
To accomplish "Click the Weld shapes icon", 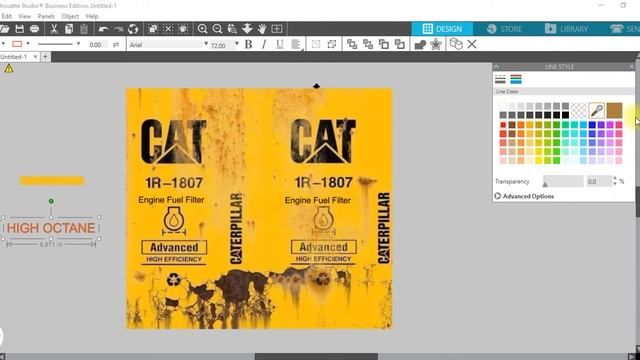I will [x=420, y=44].
